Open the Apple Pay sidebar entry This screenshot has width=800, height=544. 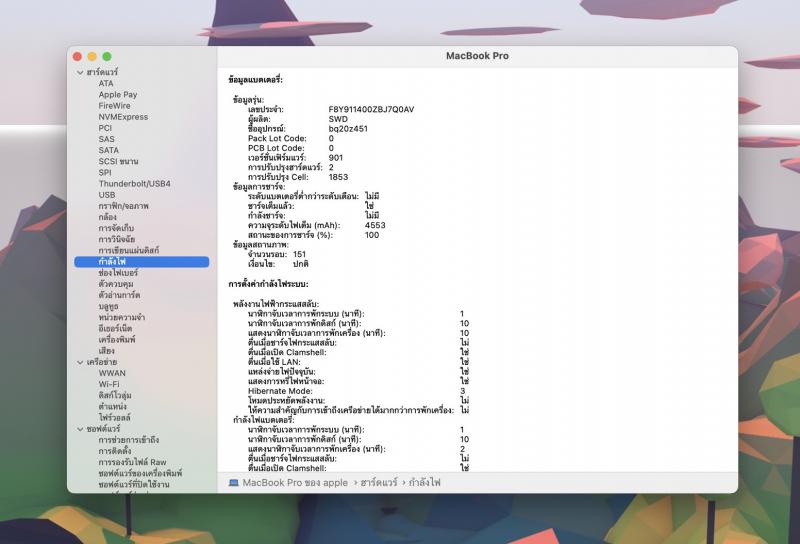click(118, 94)
